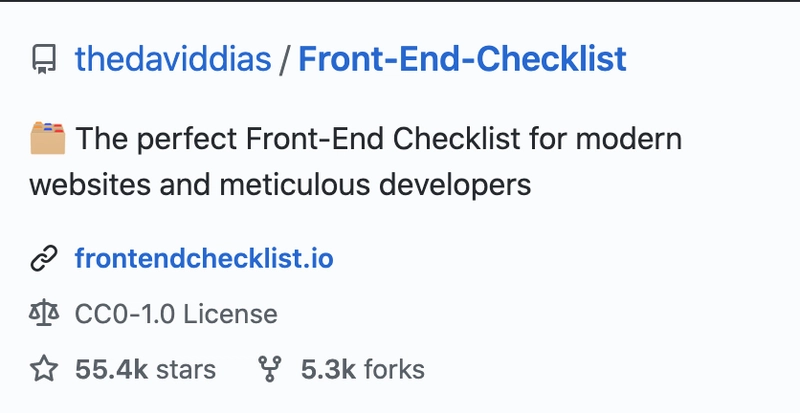The width and height of the screenshot is (800, 413).
Task: Click the bold 5.3k count number
Action: coord(328,369)
